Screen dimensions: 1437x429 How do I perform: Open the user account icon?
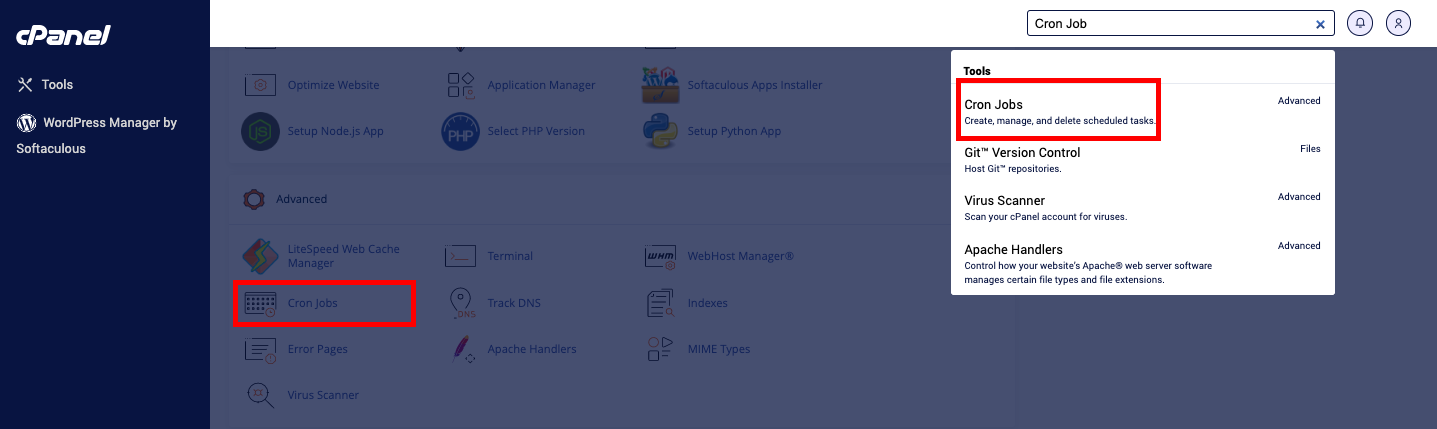[1399, 23]
